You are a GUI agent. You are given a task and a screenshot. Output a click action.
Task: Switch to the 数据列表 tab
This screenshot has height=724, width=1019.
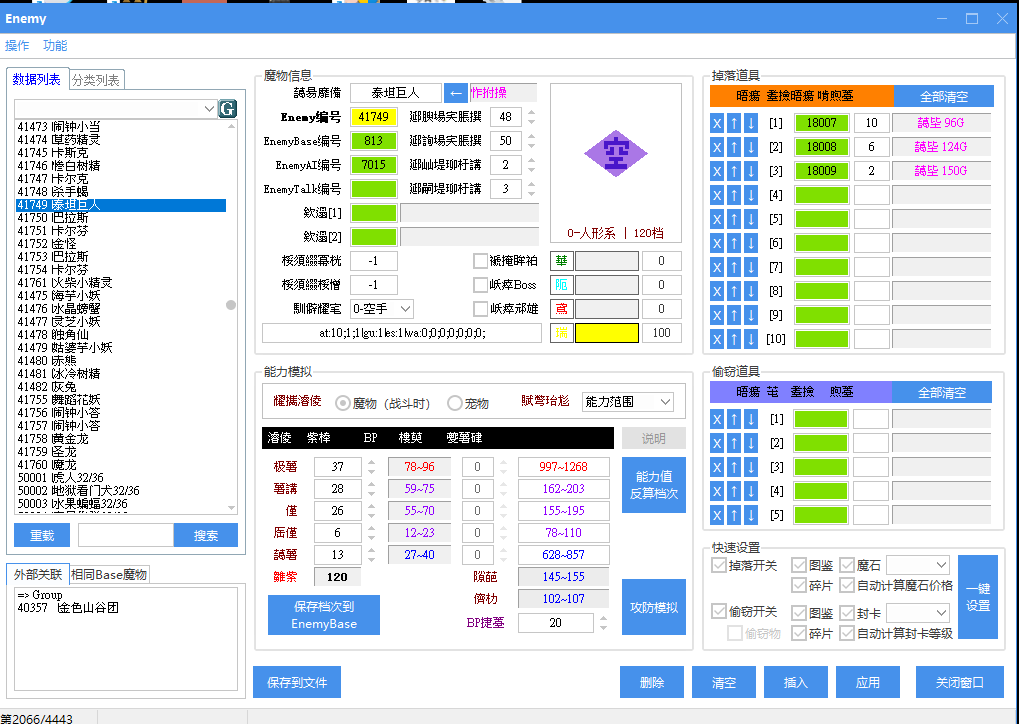pos(36,79)
